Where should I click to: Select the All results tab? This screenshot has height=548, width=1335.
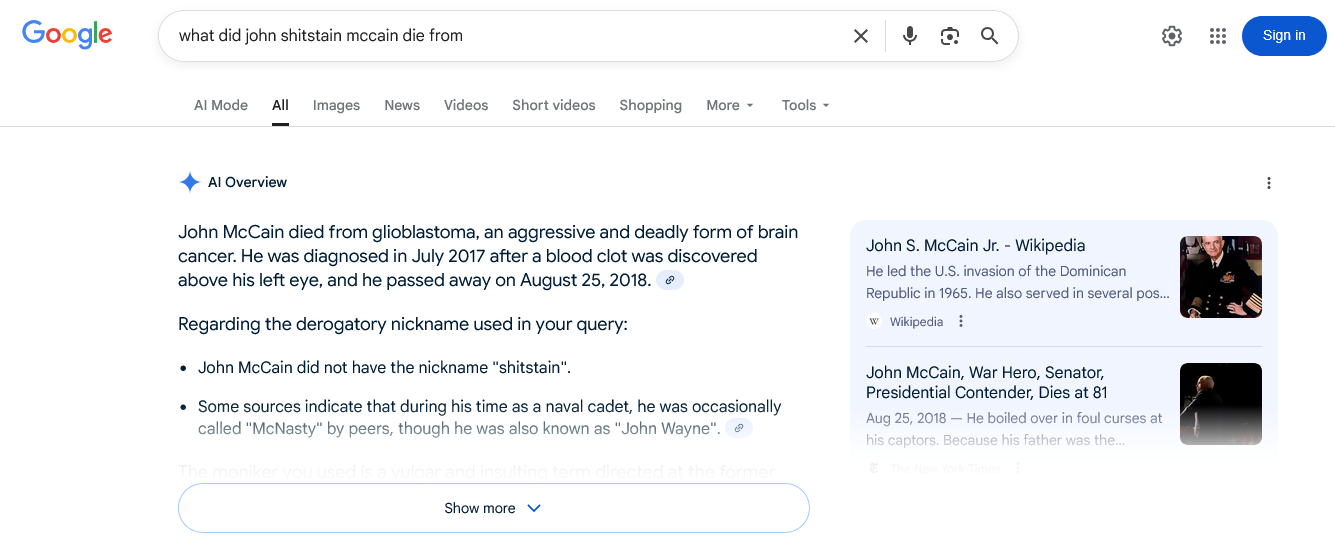280,105
